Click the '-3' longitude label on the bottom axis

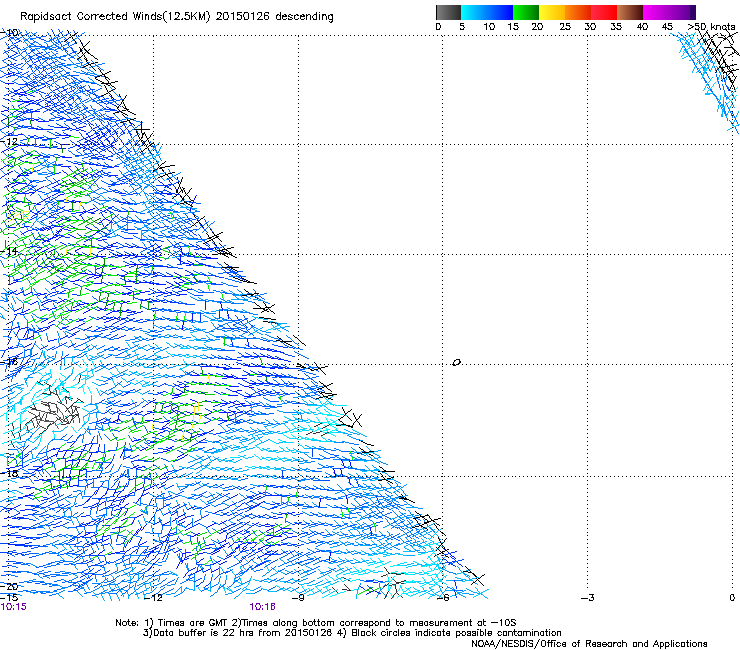coord(588,598)
